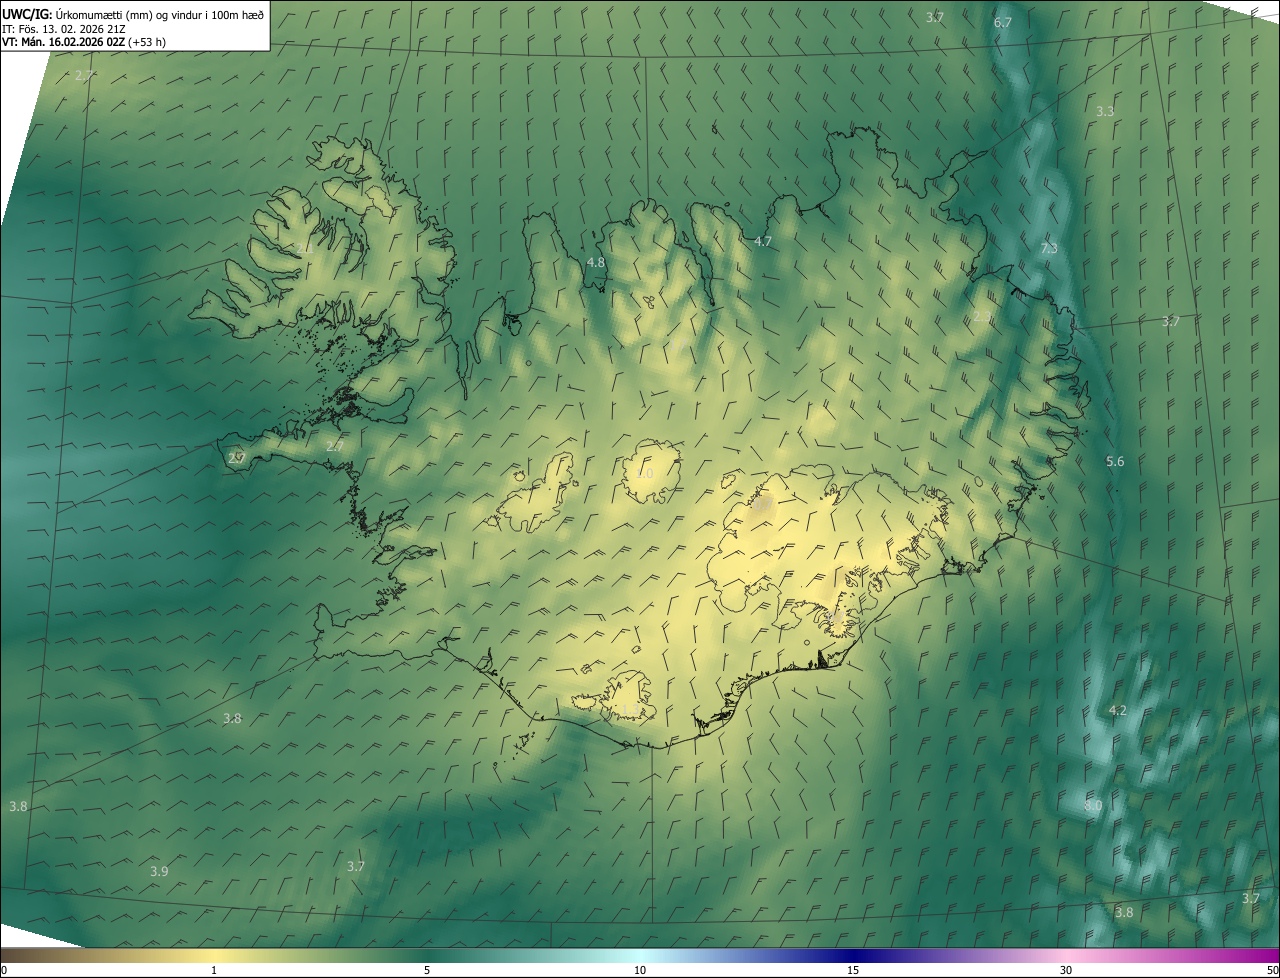Click the 4.8 value on the north coast
The width and height of the screenshot is (1280, 978).
click(595, 262)
